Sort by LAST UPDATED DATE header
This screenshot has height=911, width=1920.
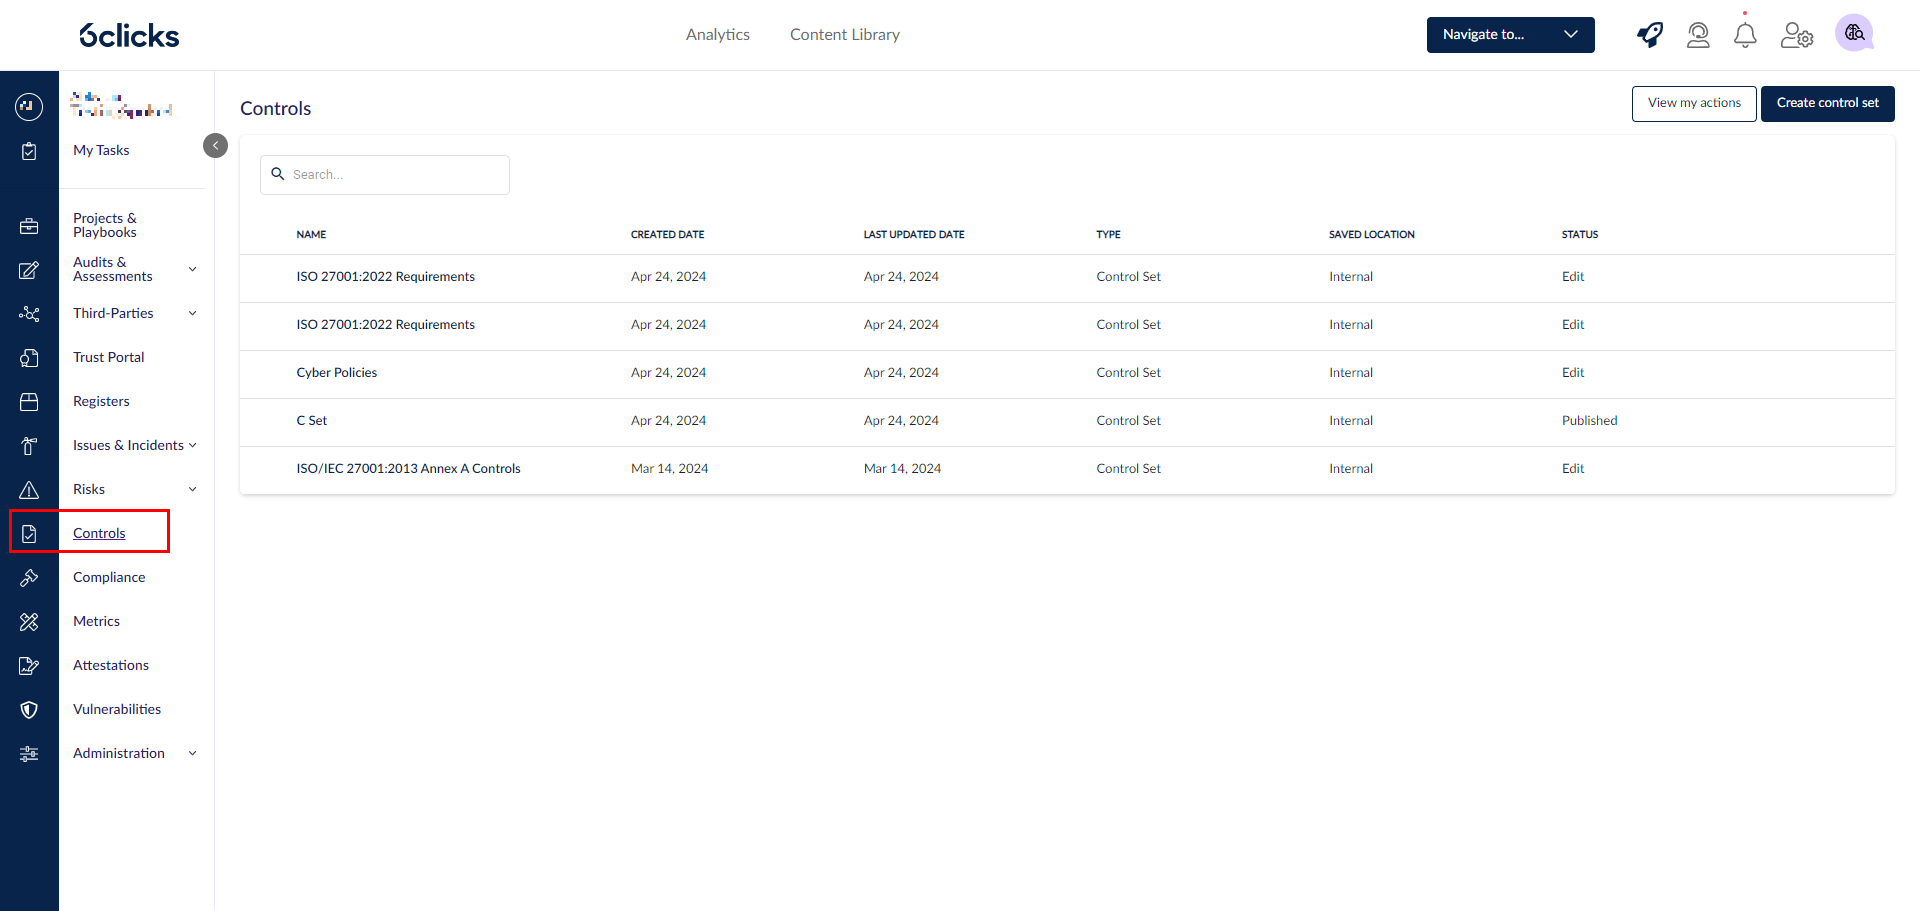point(914,234)
